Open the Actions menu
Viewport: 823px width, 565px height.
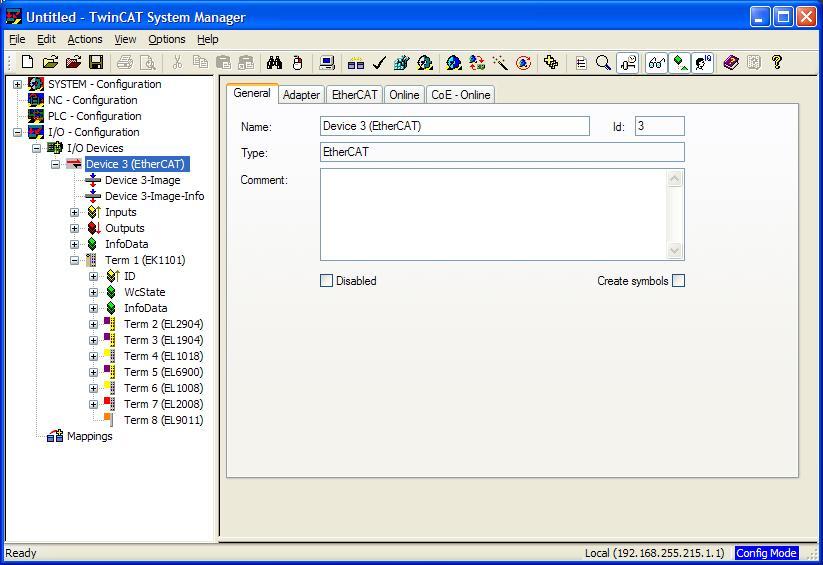(x=85, y=39)
